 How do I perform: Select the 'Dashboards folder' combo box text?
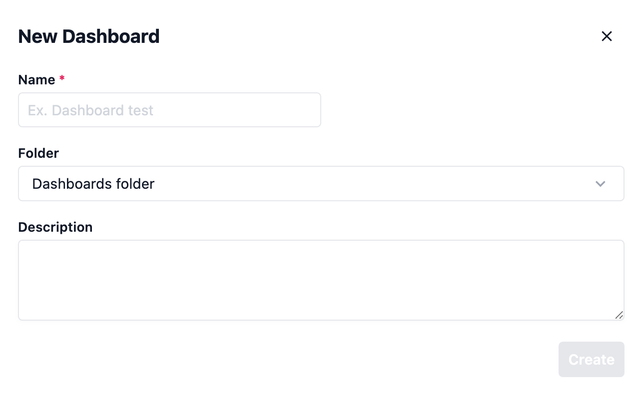[93, 184]
